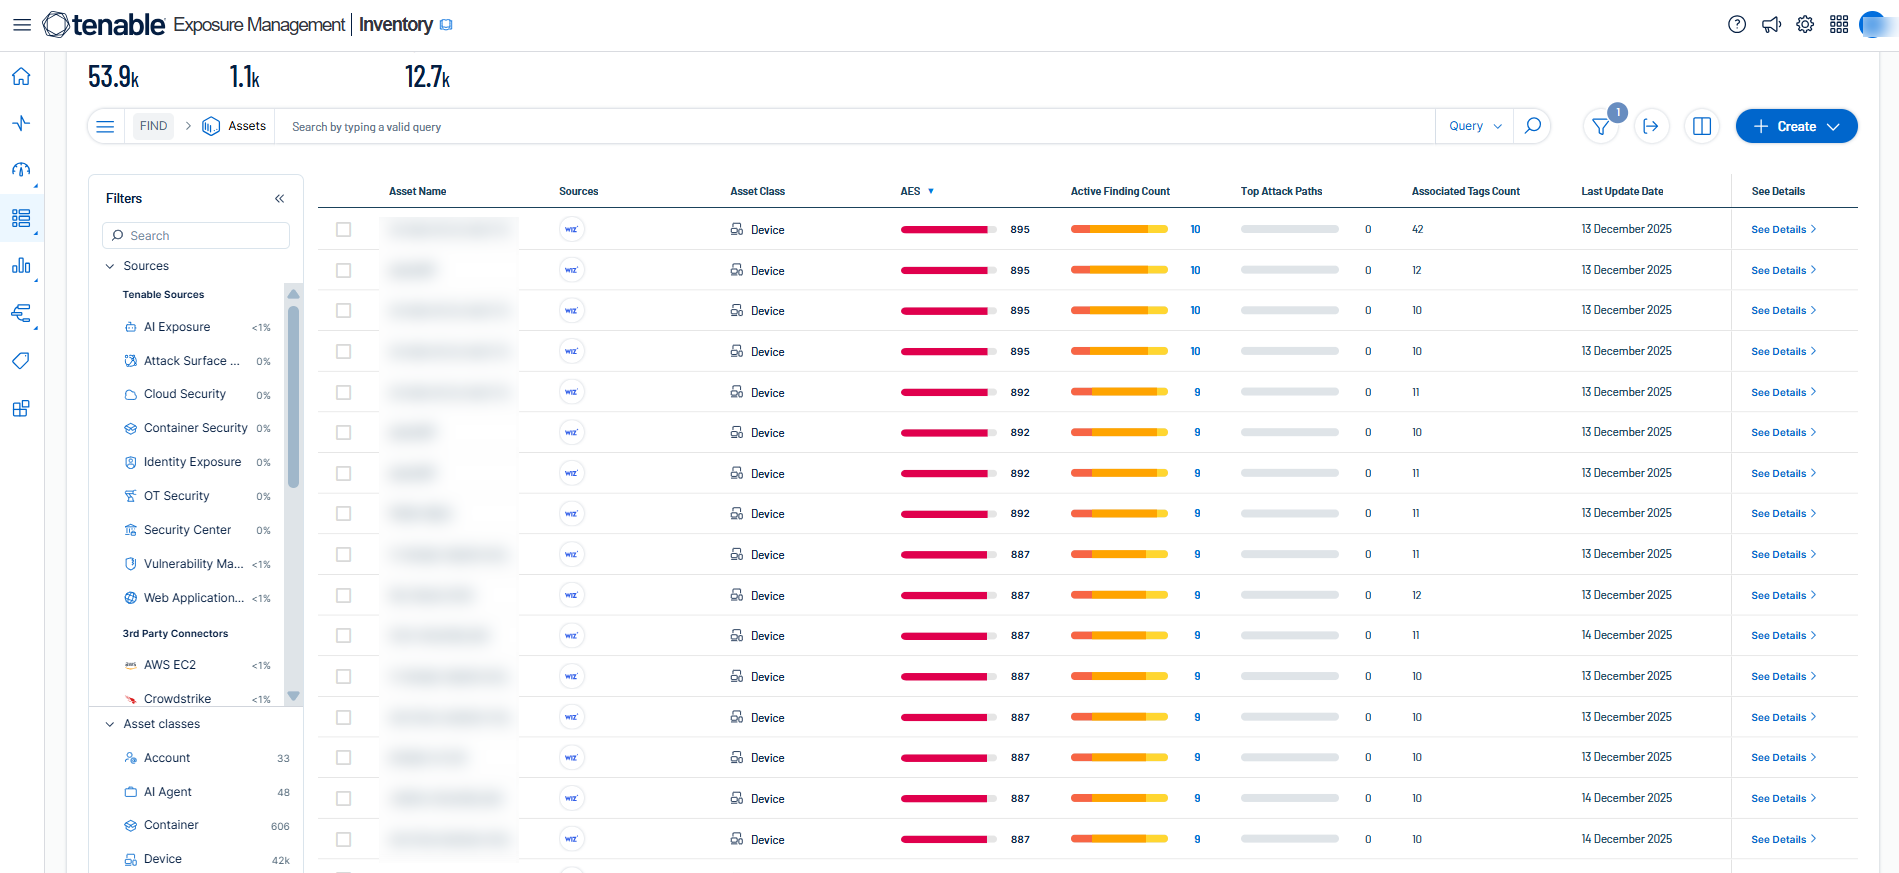Open the announcements megaphone icon

point(1771,25)
